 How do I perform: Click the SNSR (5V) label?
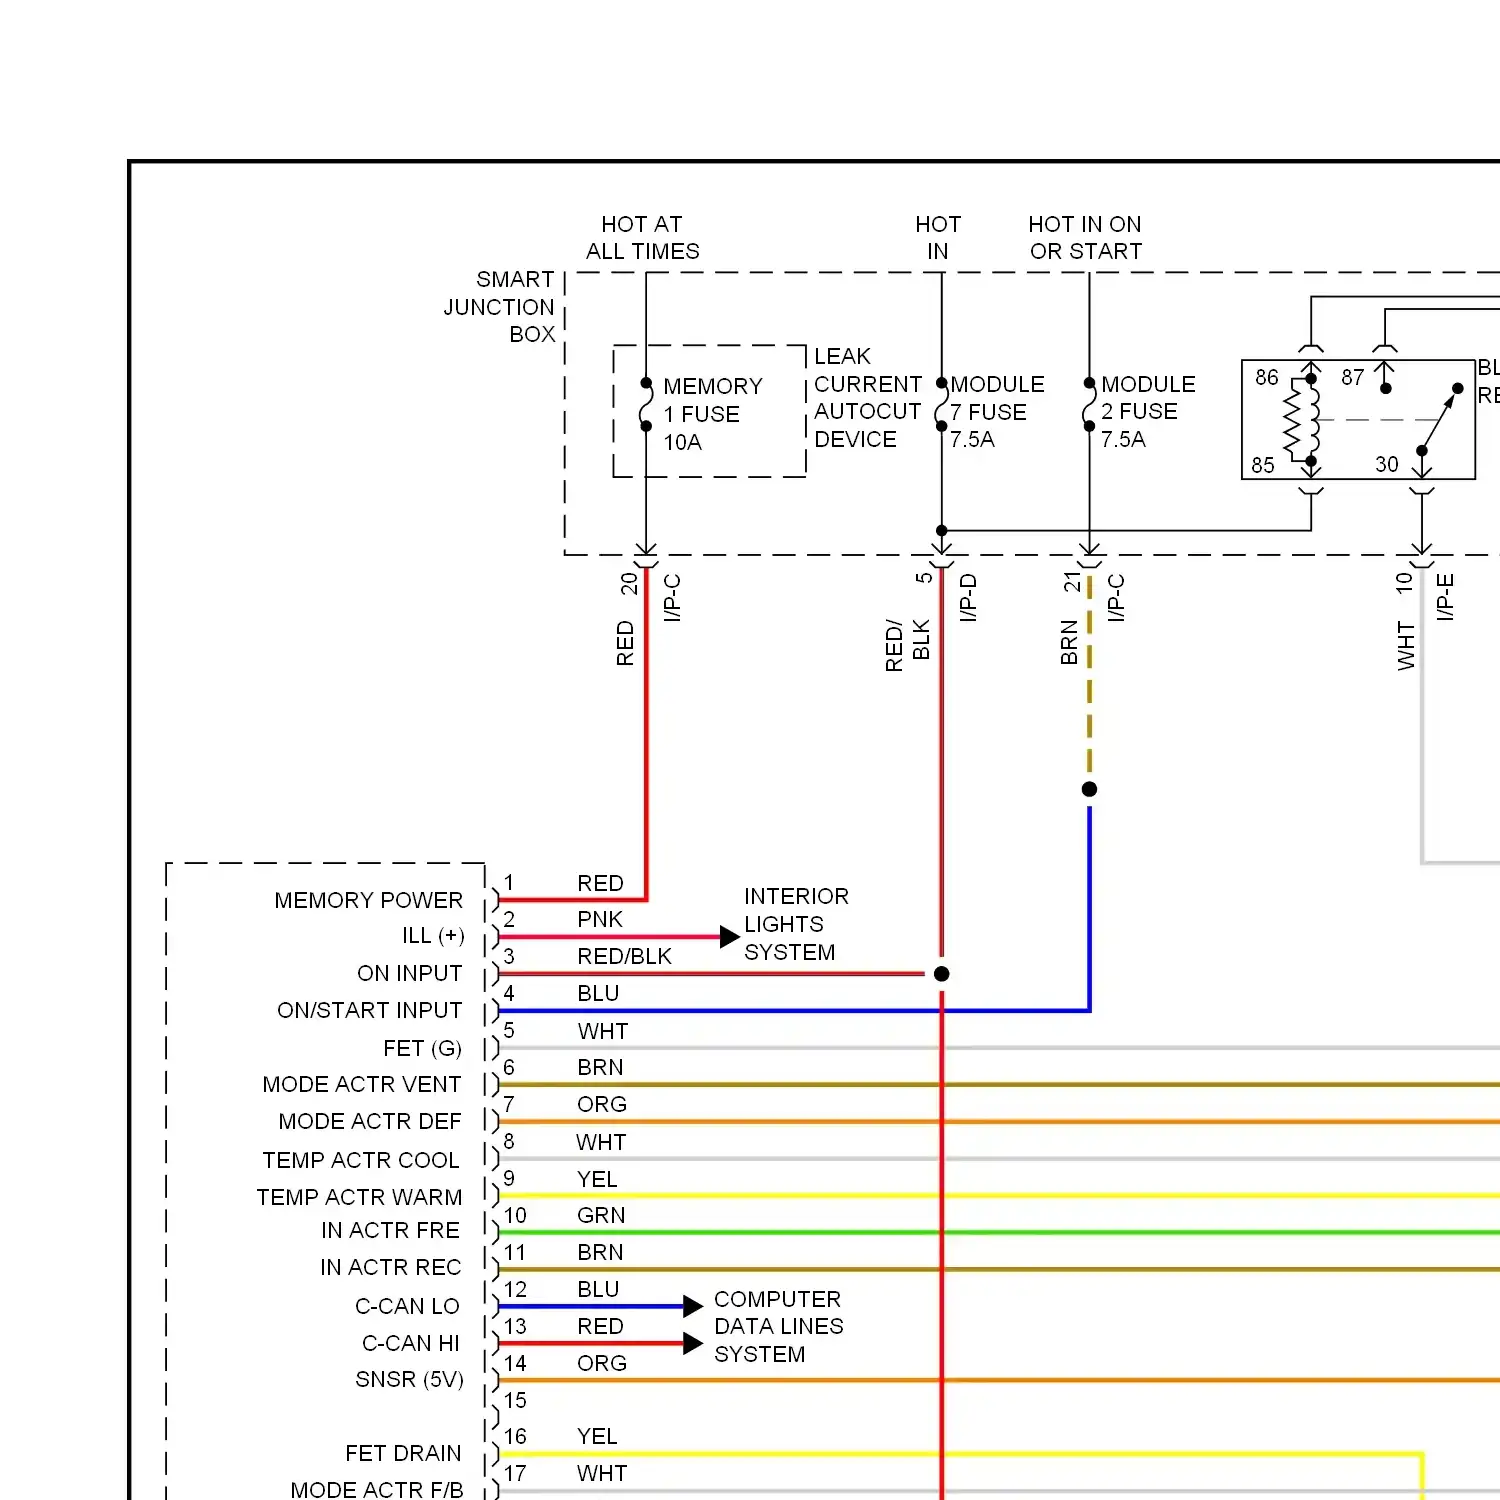point(410,1380)
